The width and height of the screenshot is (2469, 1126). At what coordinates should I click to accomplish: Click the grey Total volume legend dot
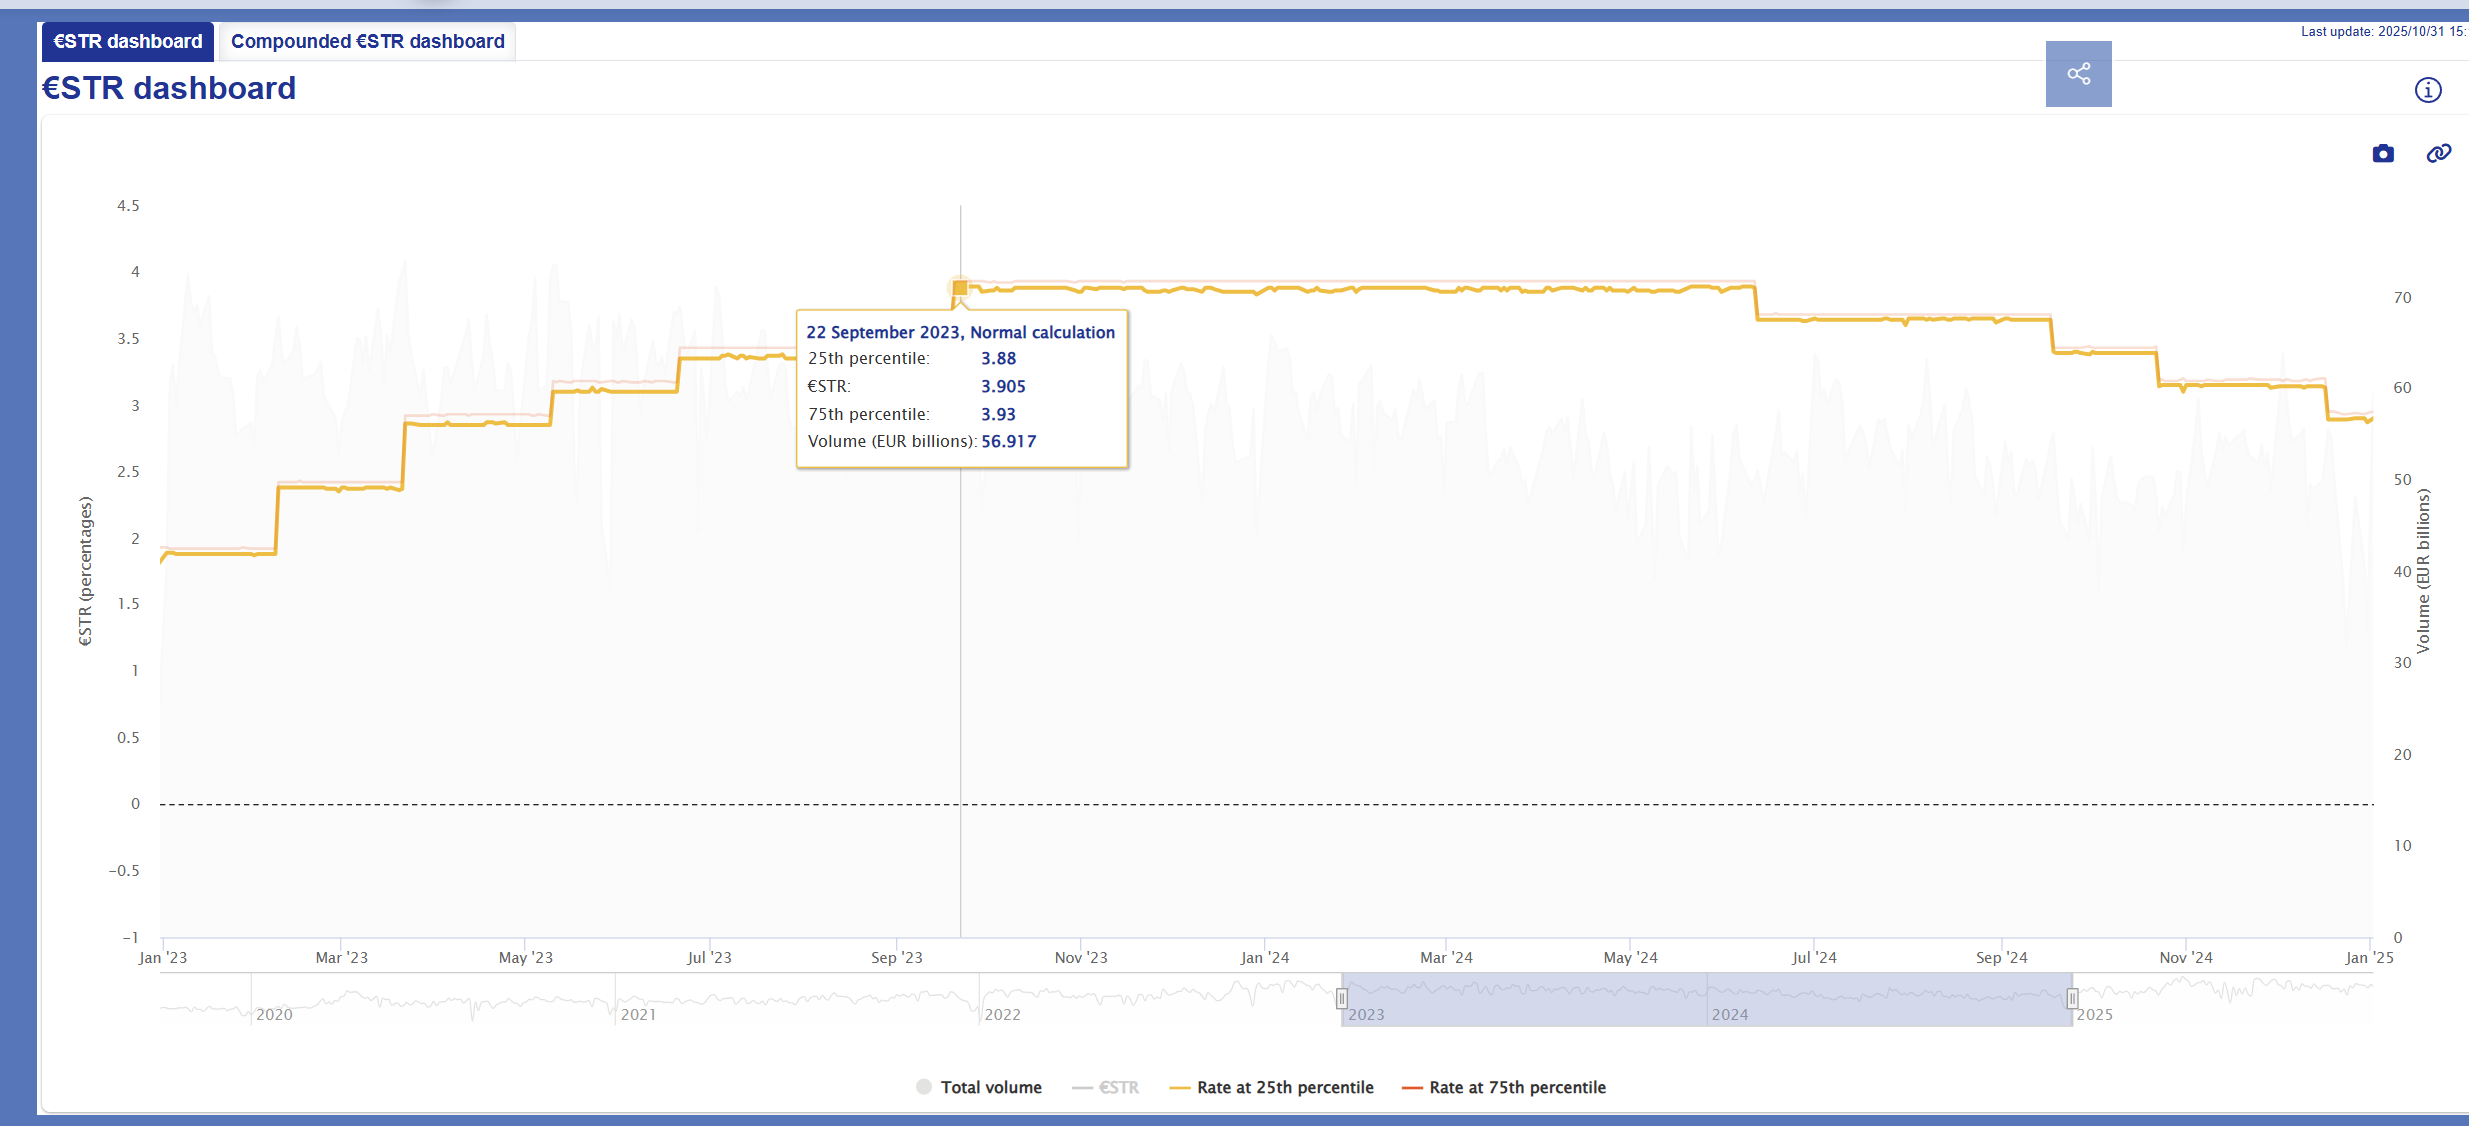[924, 1087]
